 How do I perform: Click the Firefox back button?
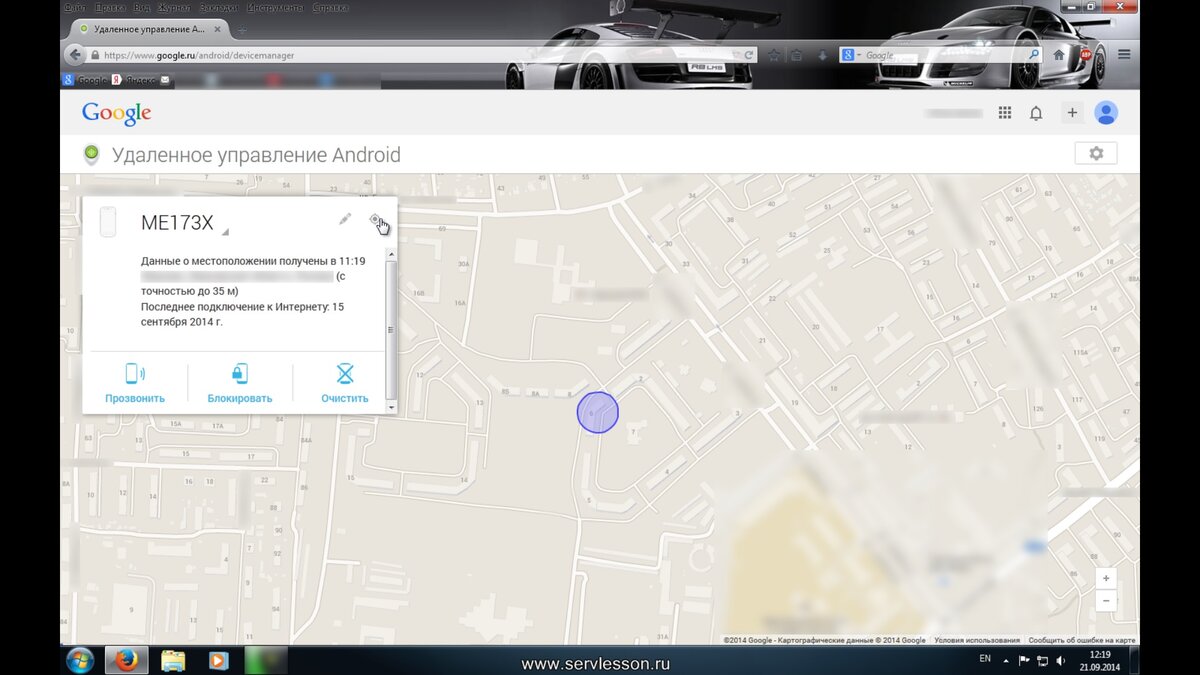click(x=75, y=55)
